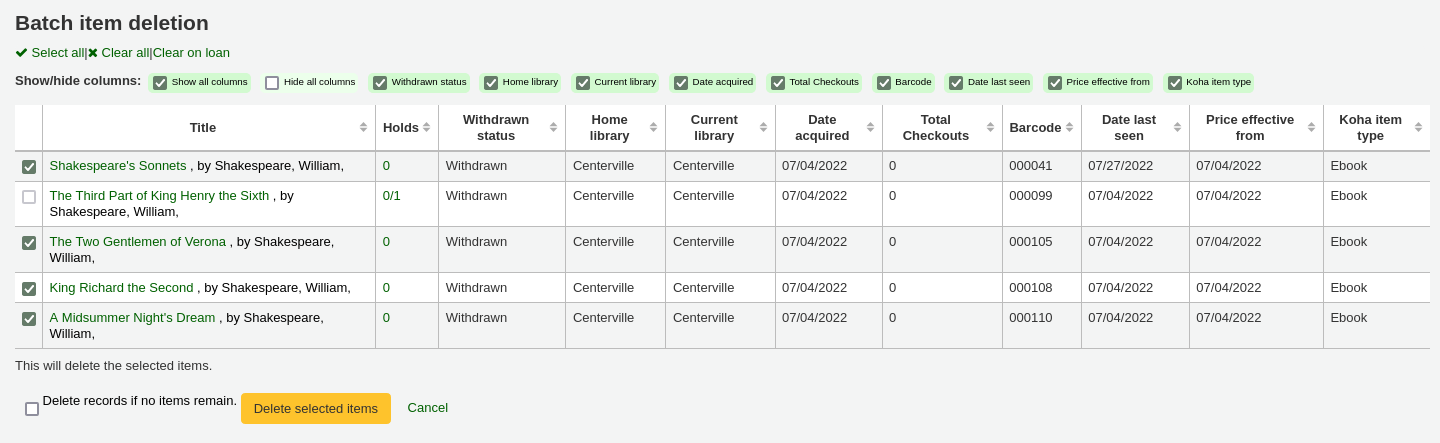Click the 0/1 holds link
This screenshot has width=1440, height=443.
[x=391, y=196]
